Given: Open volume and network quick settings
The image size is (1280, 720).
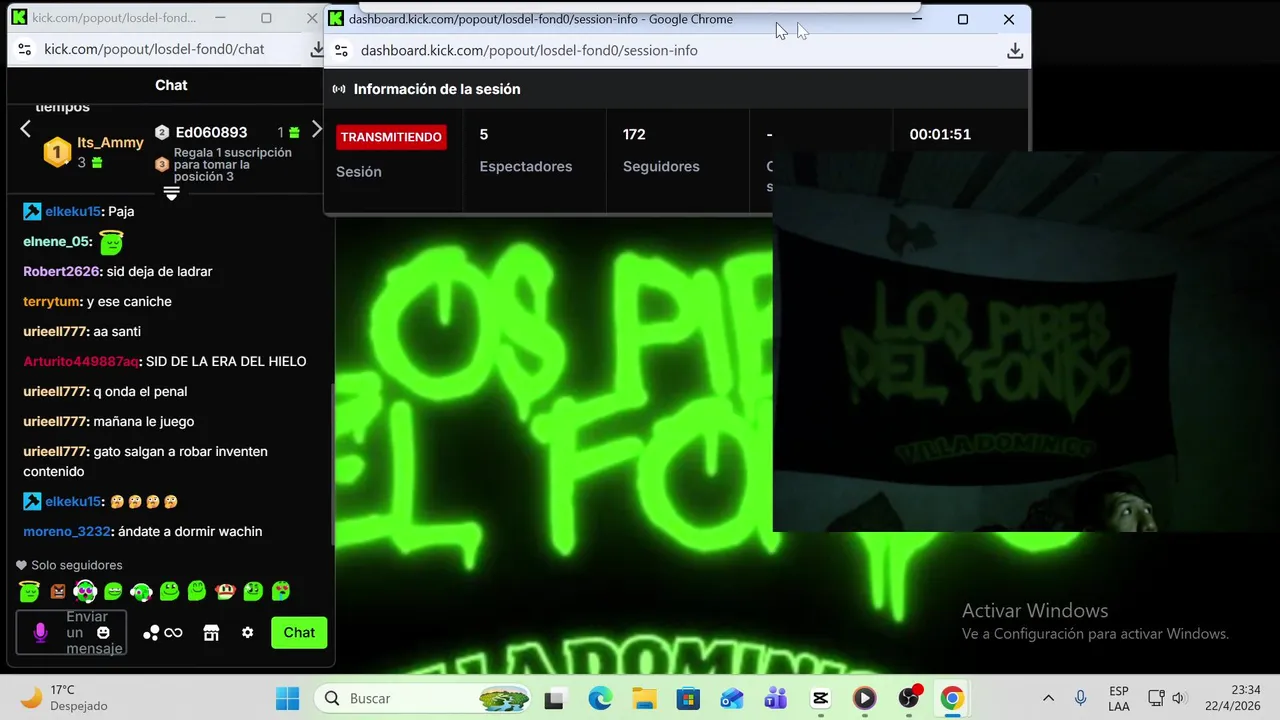Looking at the screenshot, I should pyautogui.click(x=1167, y=698).
